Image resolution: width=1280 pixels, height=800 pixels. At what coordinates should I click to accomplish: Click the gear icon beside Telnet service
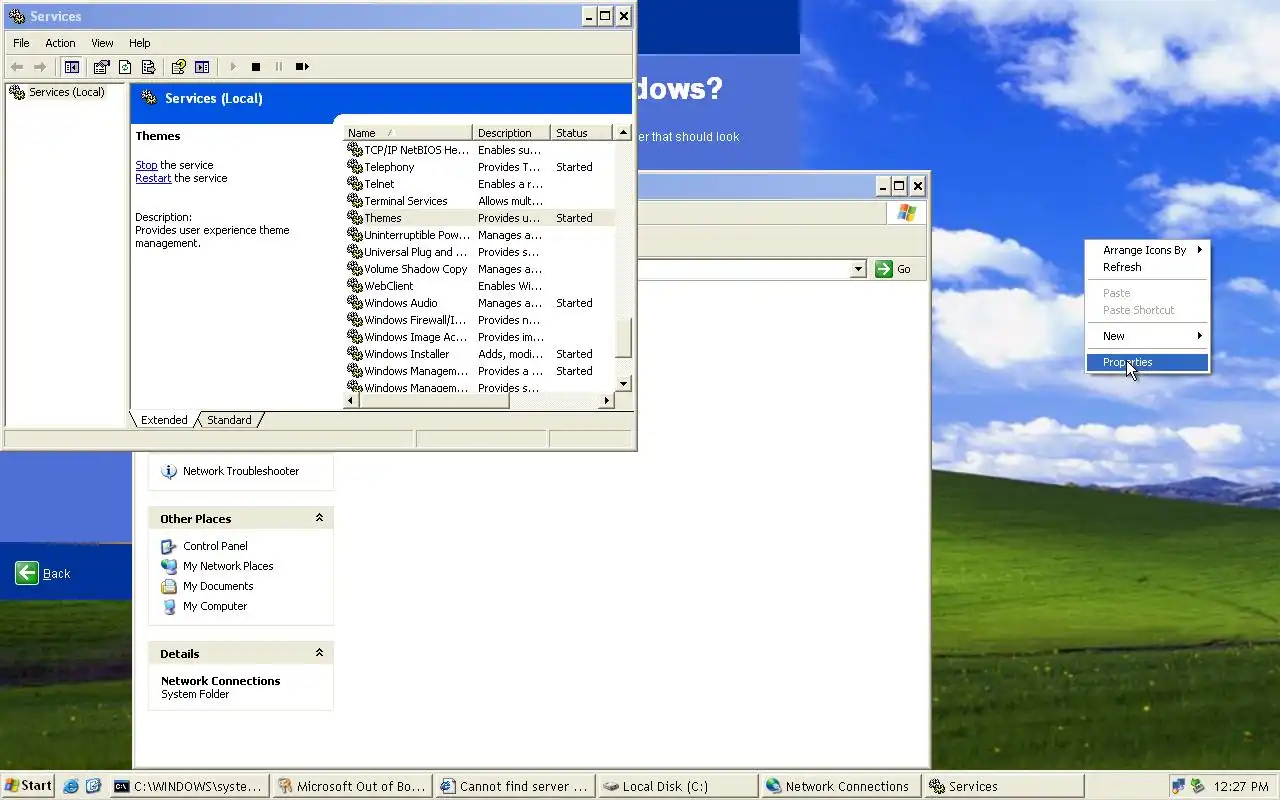click(x=354, y=184)
